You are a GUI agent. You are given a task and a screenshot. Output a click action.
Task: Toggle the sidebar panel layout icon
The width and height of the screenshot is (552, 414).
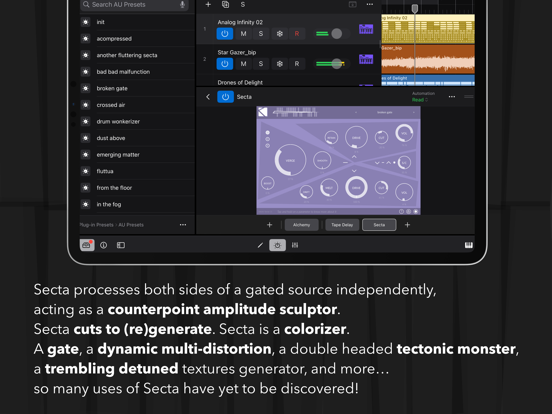click(x=121, y=245)
